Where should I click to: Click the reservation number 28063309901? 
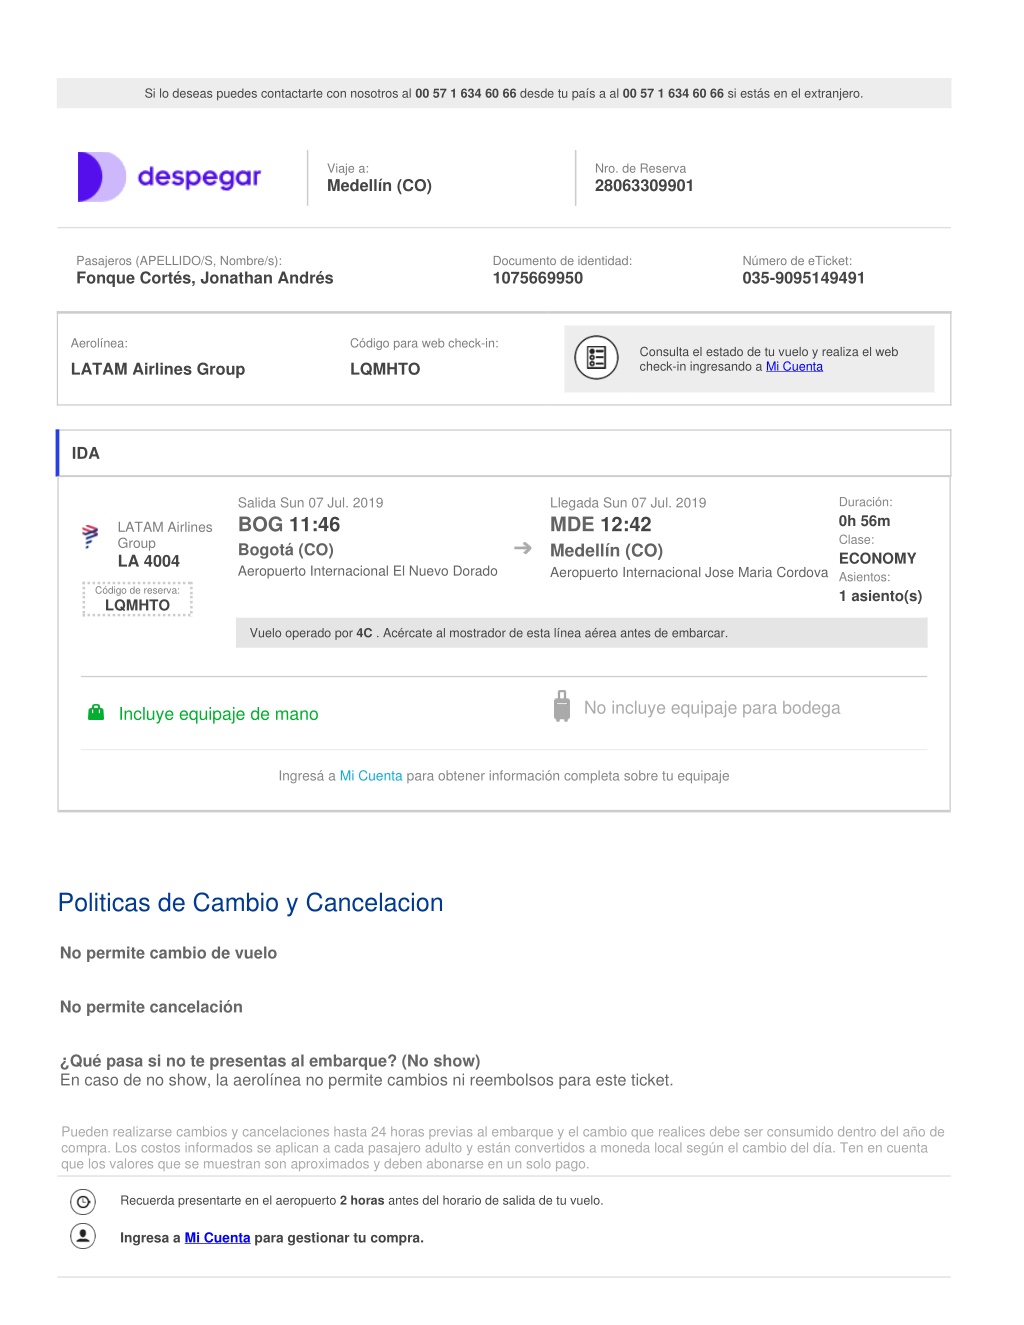pyautogui.click(x=644, y=186)
